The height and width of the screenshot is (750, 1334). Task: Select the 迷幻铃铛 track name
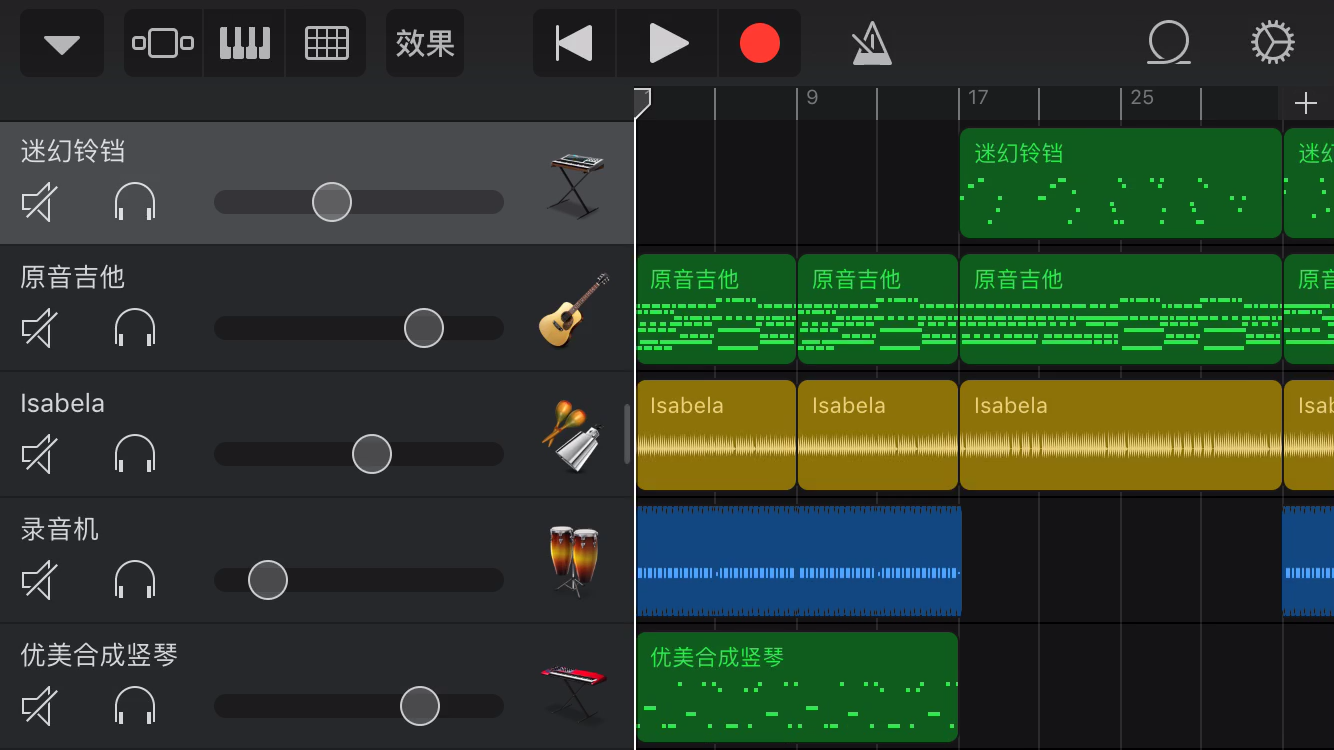[x=73, y=151]
